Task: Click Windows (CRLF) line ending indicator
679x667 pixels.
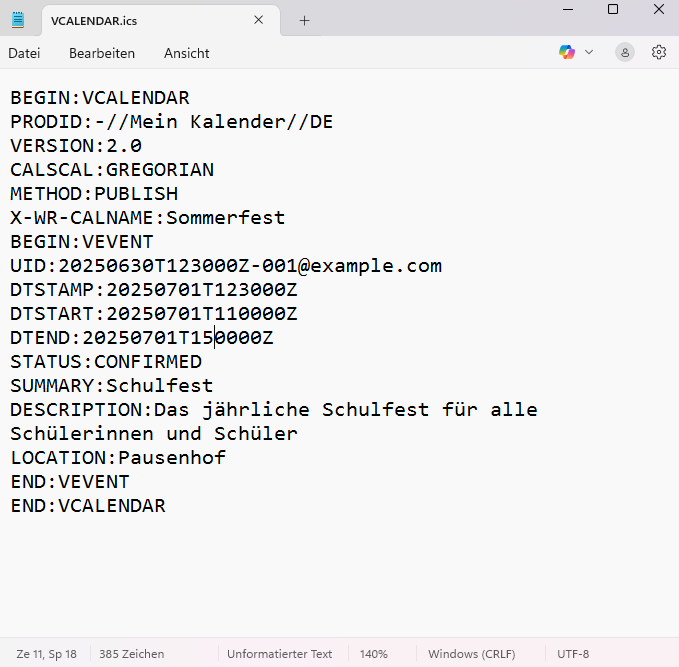Action: pyautogui.click(x=472, y=654)
